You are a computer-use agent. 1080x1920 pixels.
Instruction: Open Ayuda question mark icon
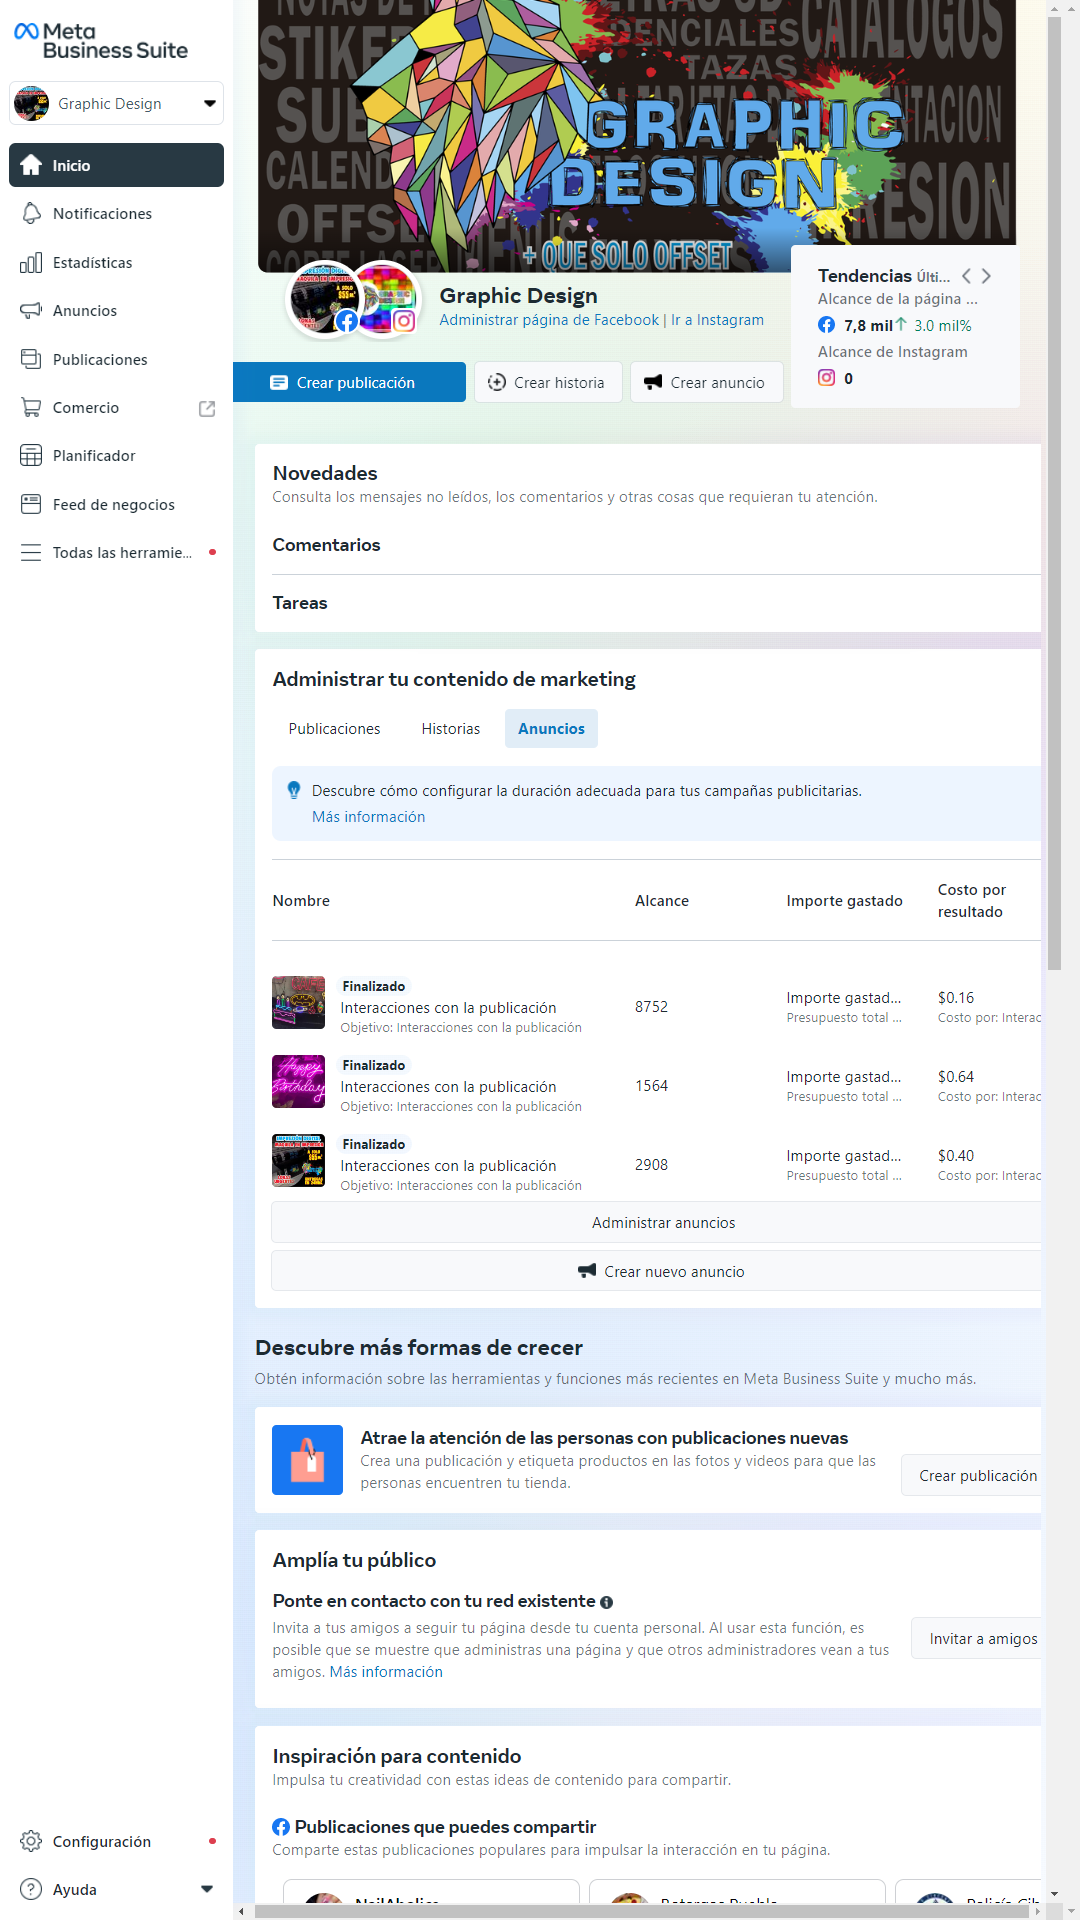point(31,1889)
